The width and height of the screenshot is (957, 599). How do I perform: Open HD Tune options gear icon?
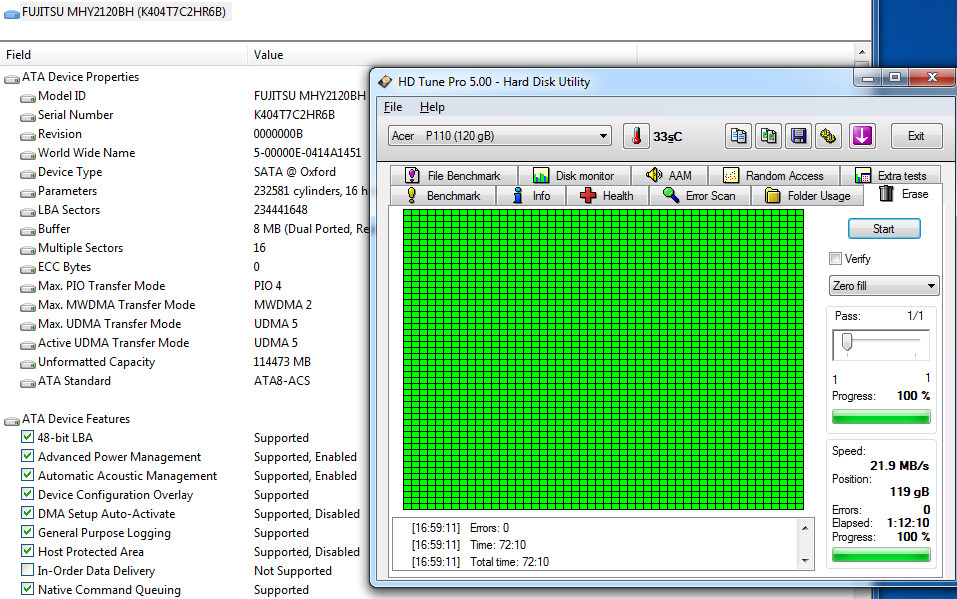tap(828, 136)
